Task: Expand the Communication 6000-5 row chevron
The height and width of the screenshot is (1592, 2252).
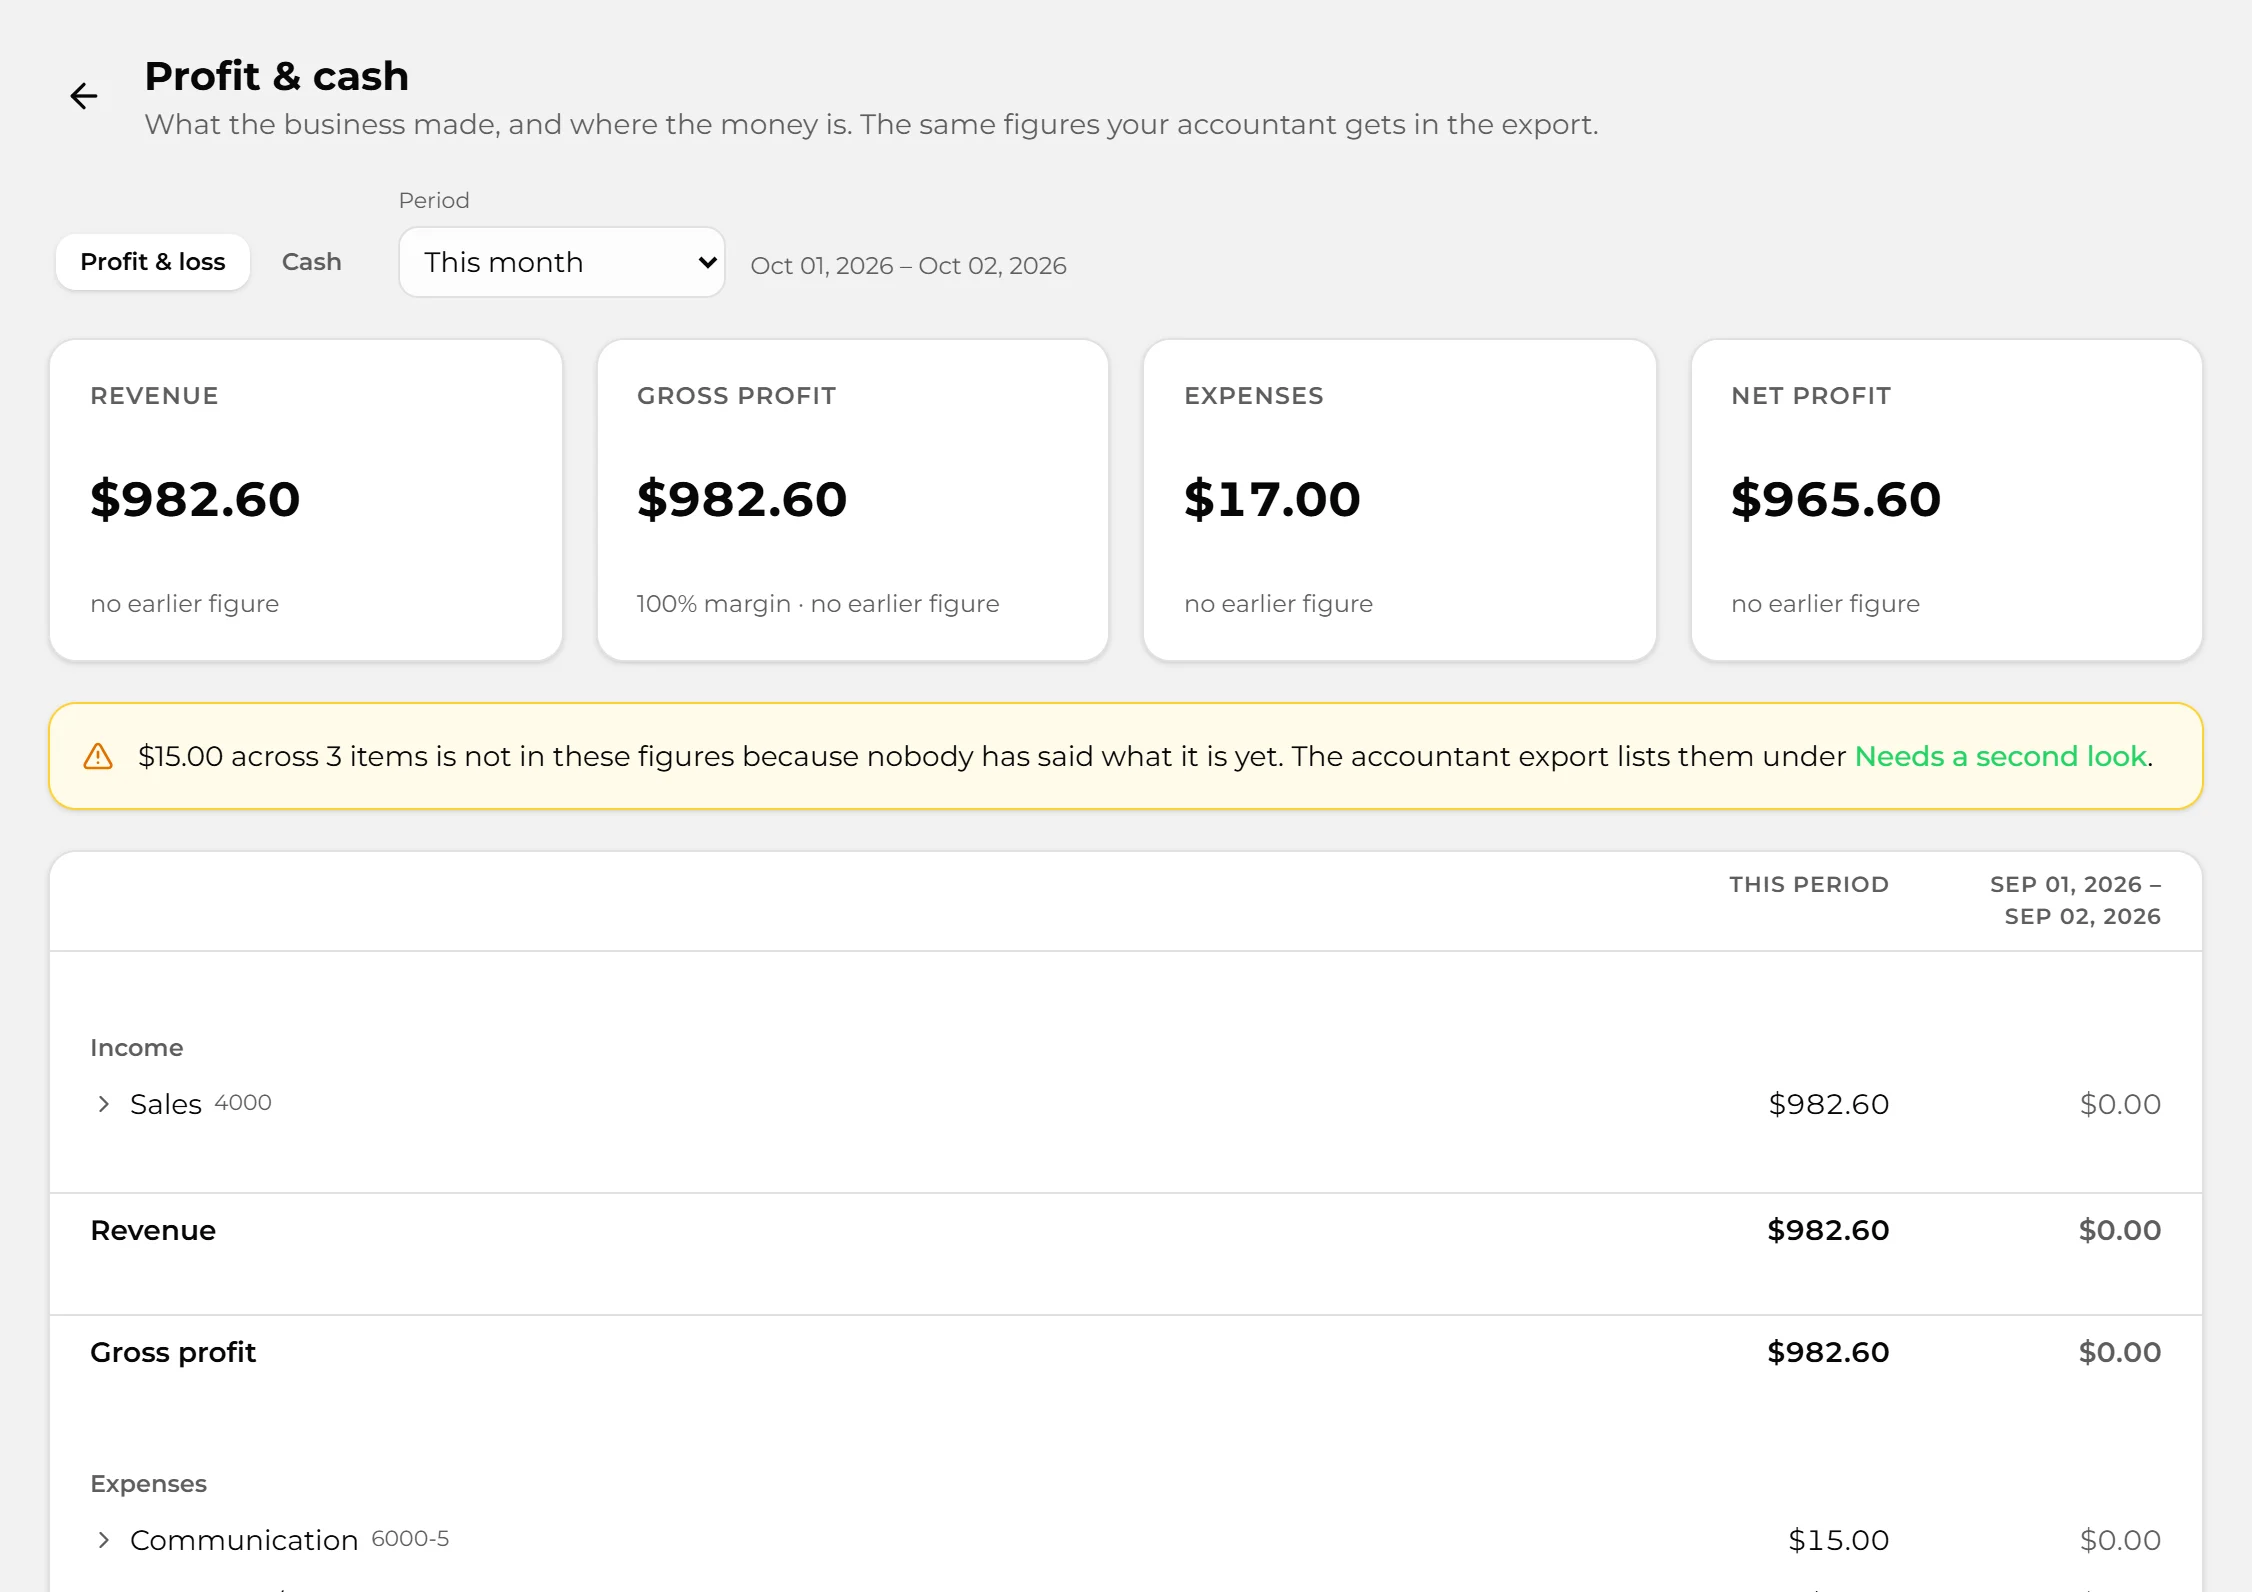Action: pos(103,1540)
